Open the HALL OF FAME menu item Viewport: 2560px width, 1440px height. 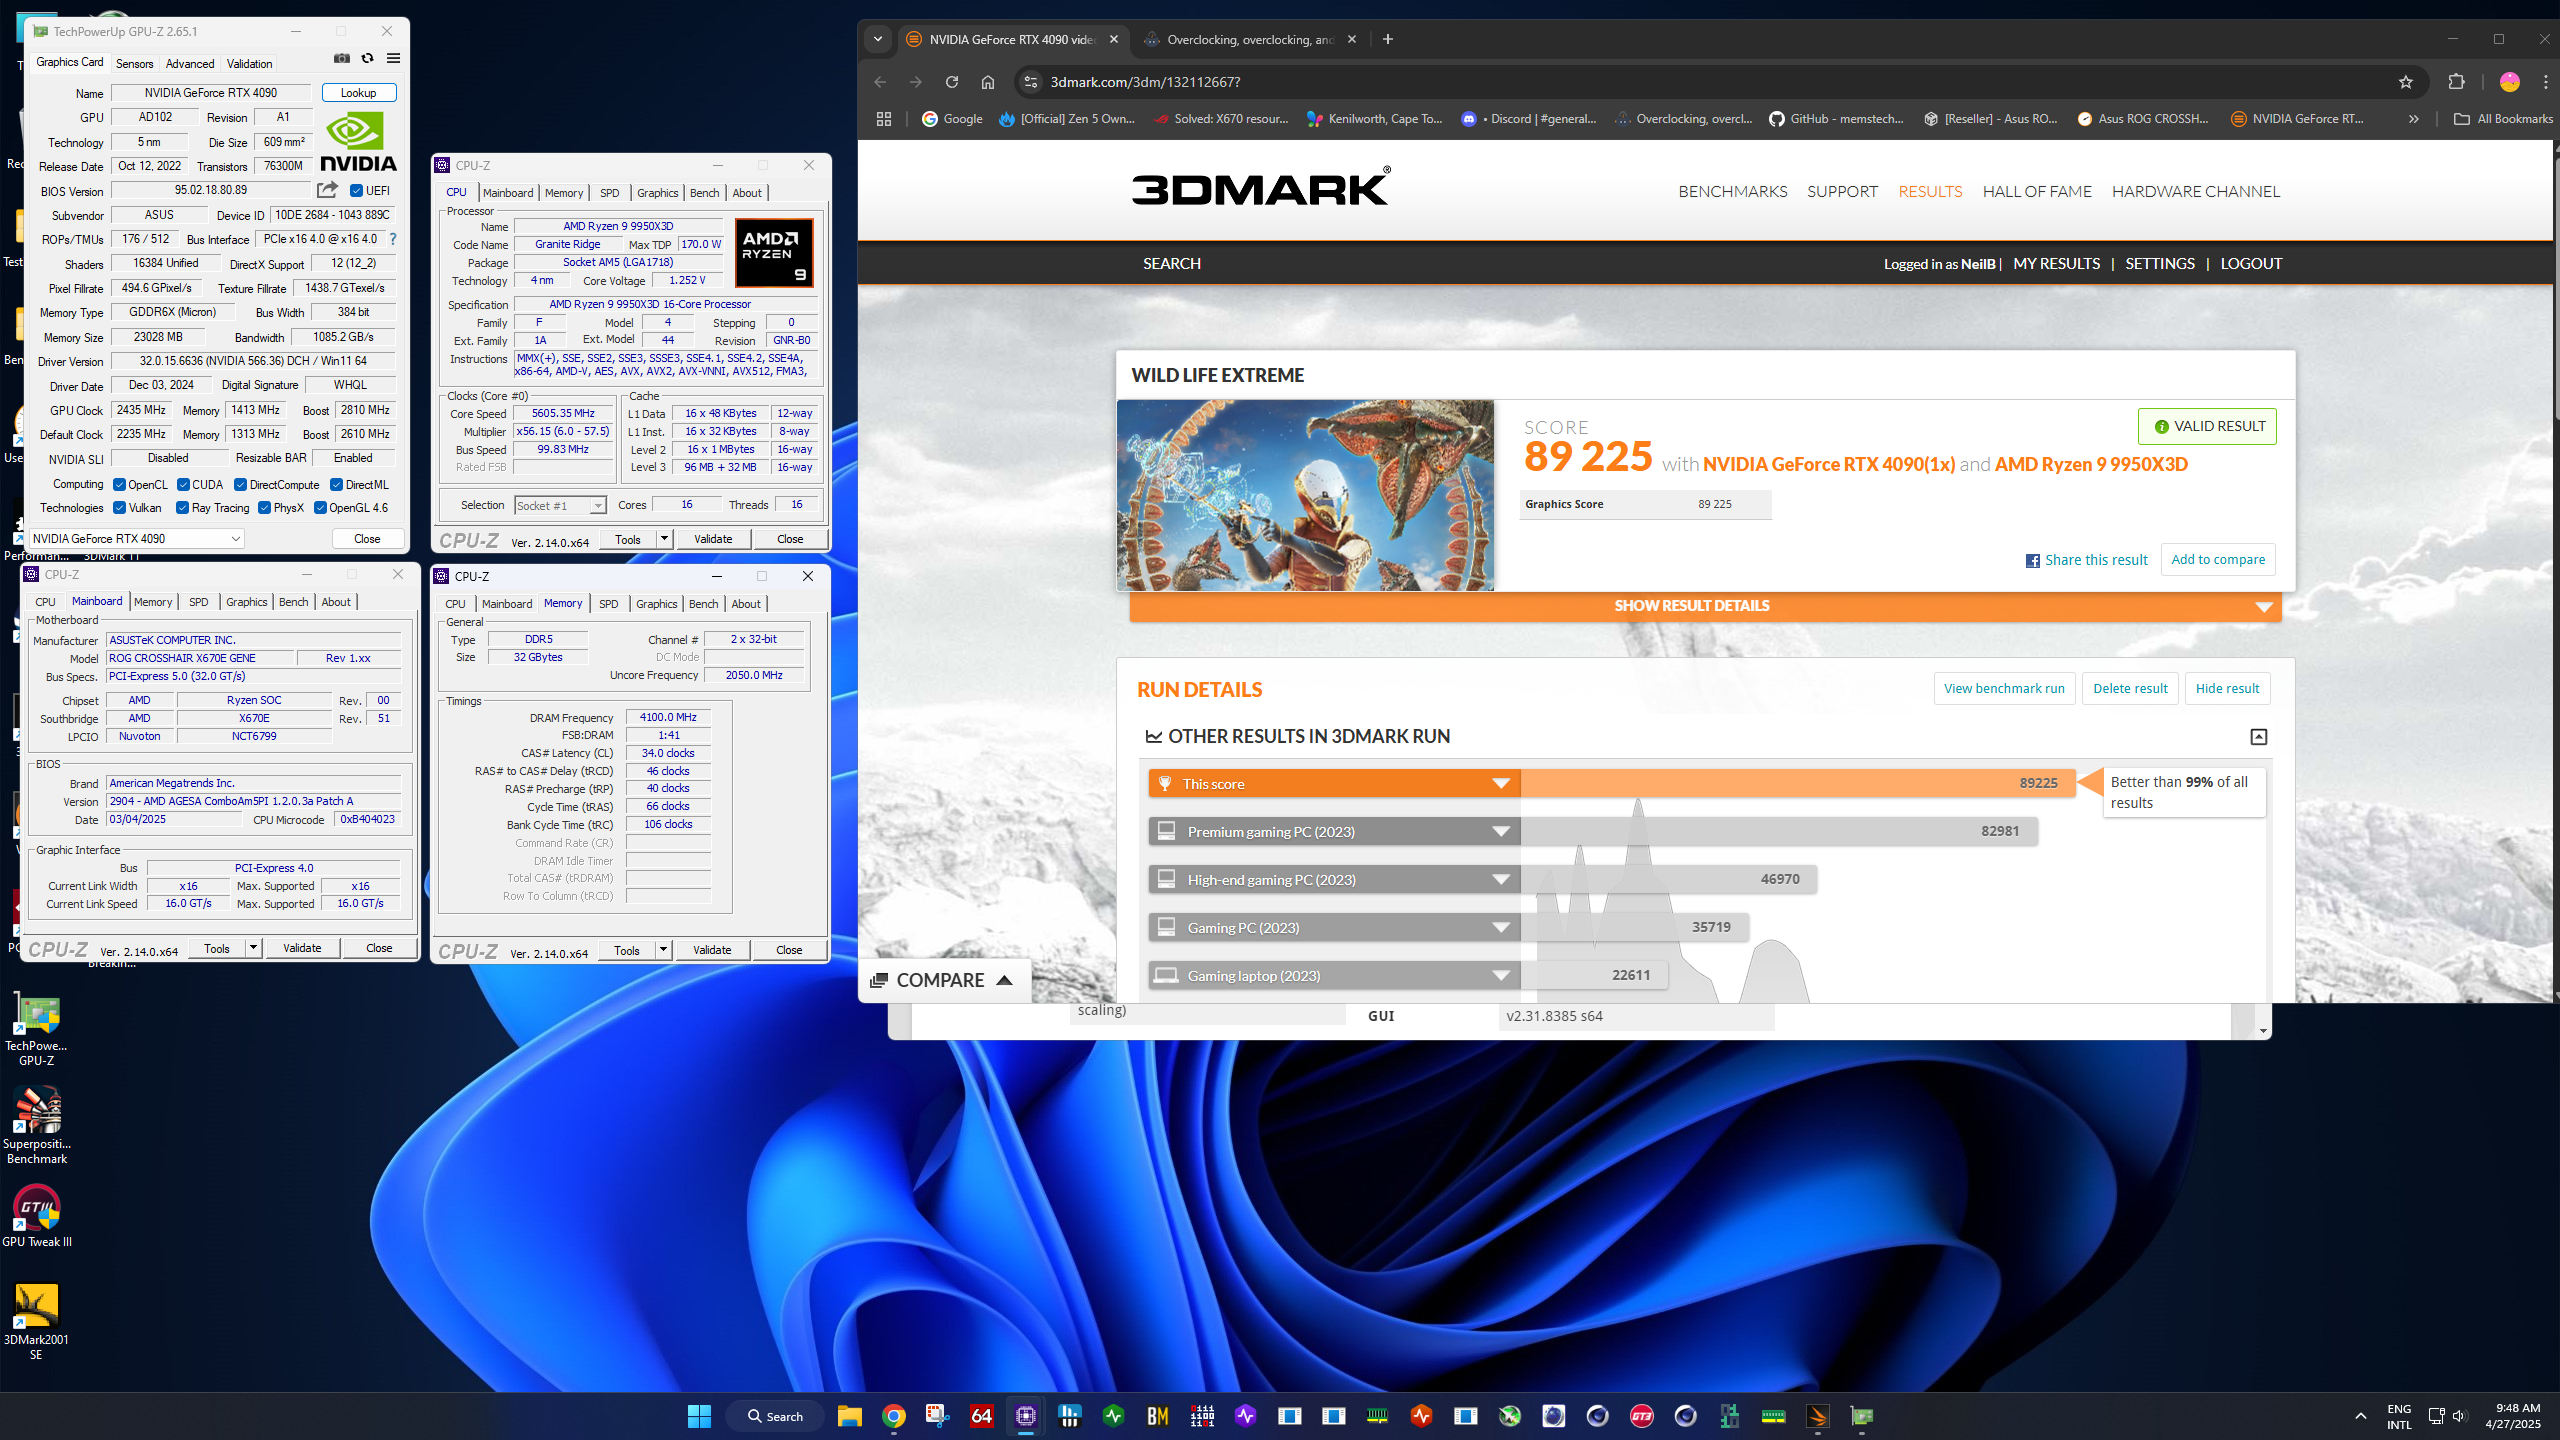2037,191
